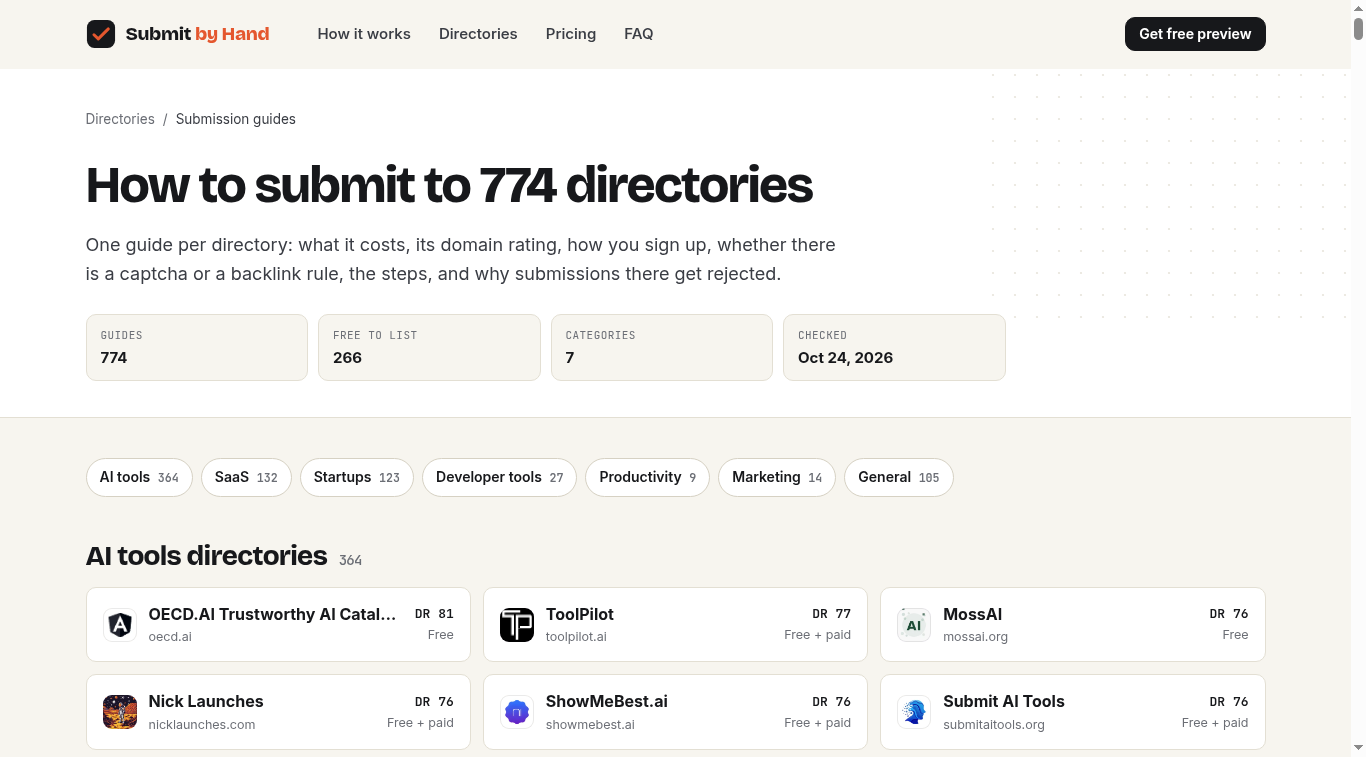Show Productivity directories
Viewport: 1366px width, 757px height.
(x=648, y=478)
